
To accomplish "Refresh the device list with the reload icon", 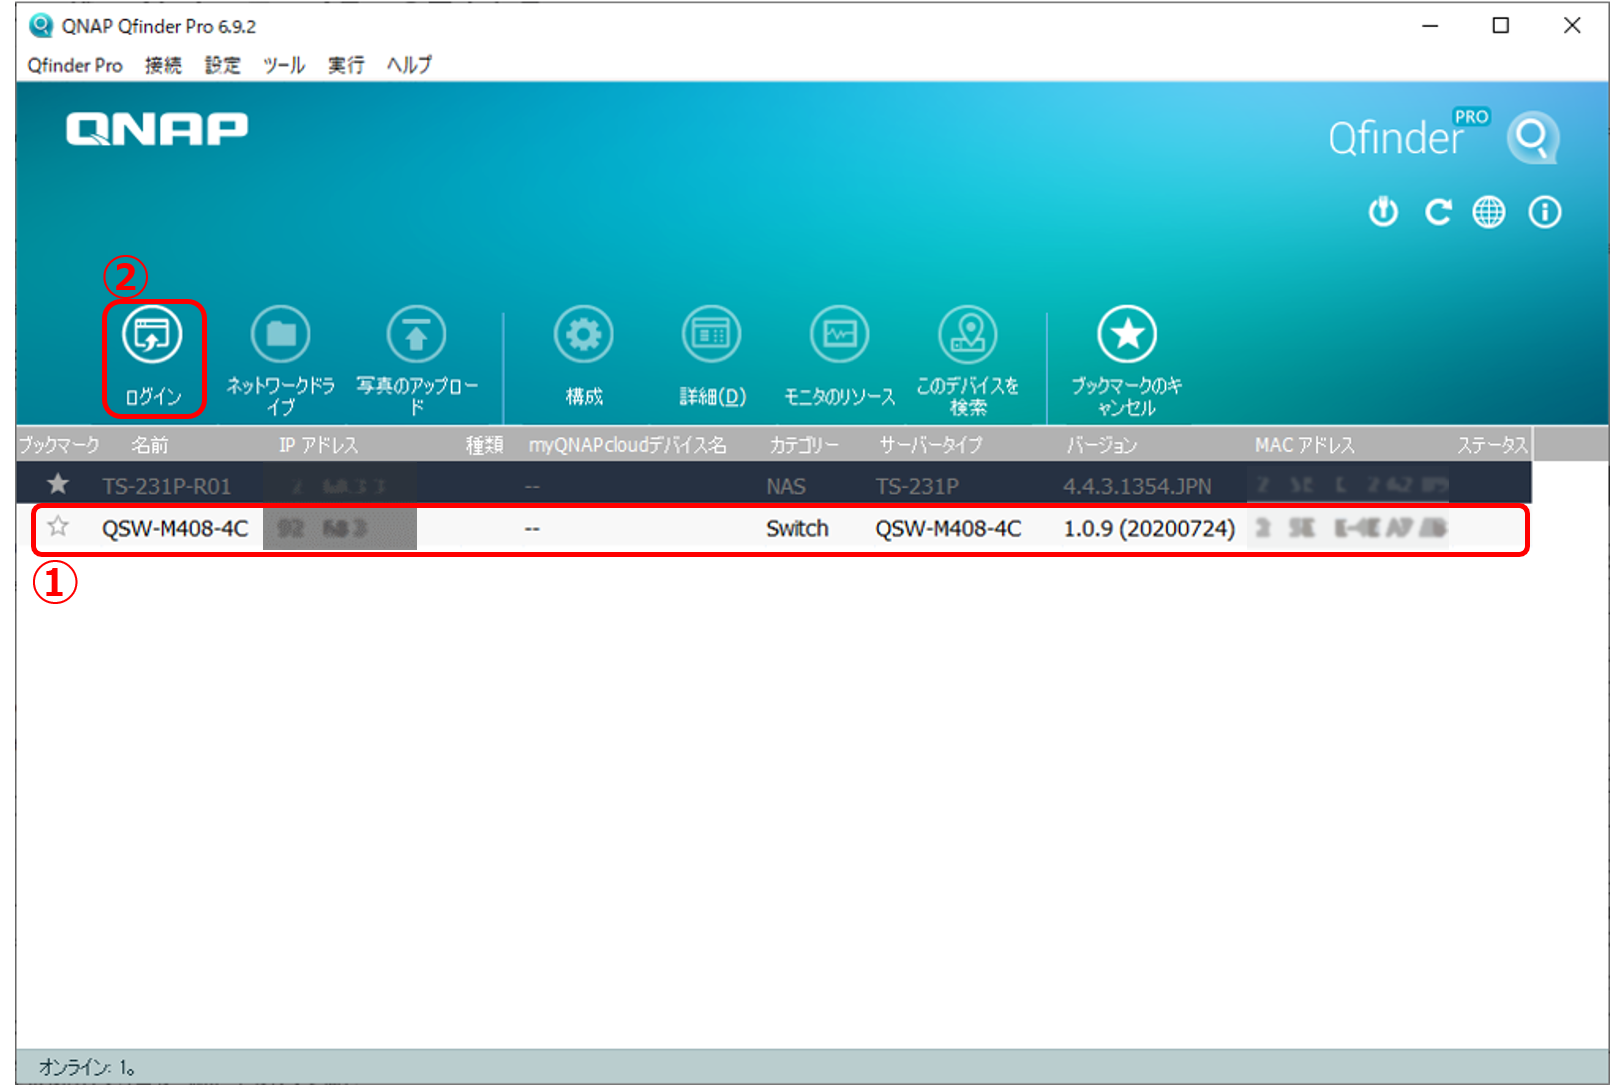I will pos(1437,212).
